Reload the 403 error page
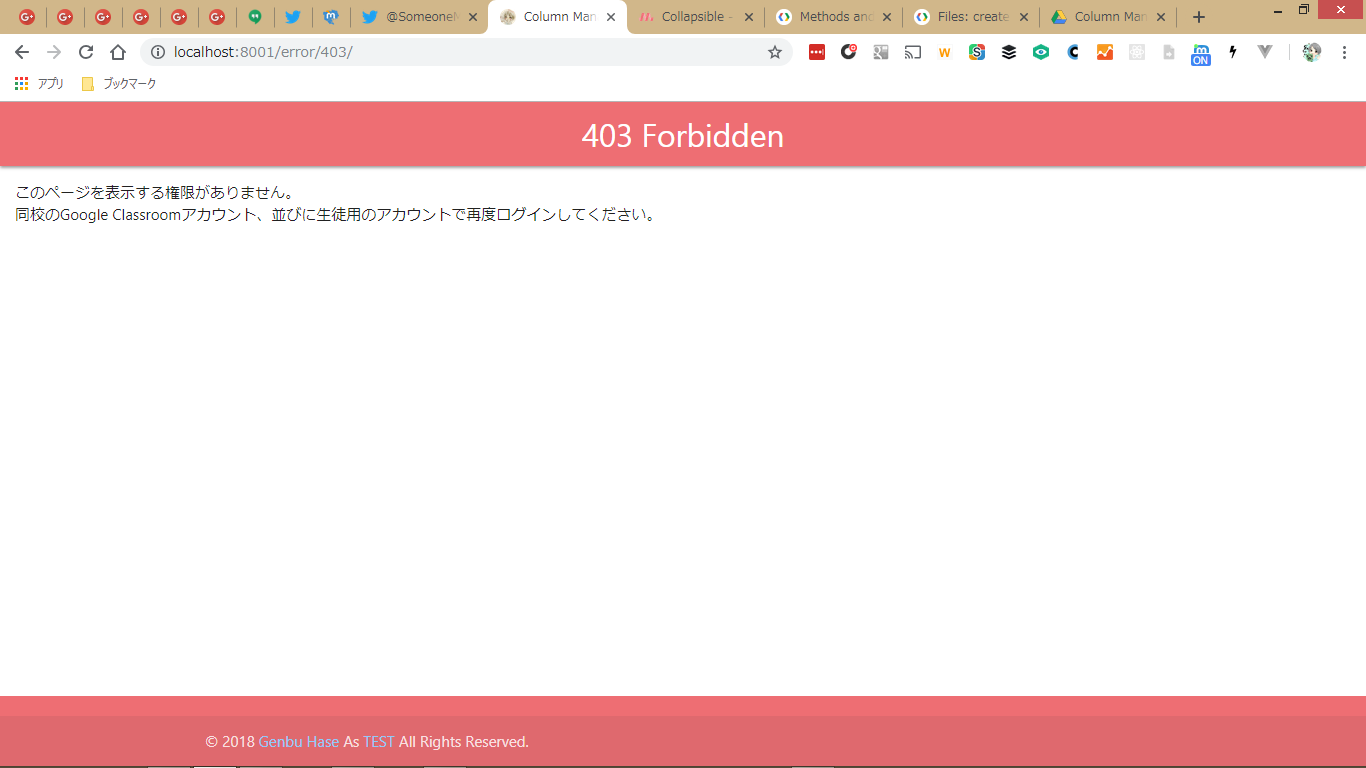 (x=86, y=52)
